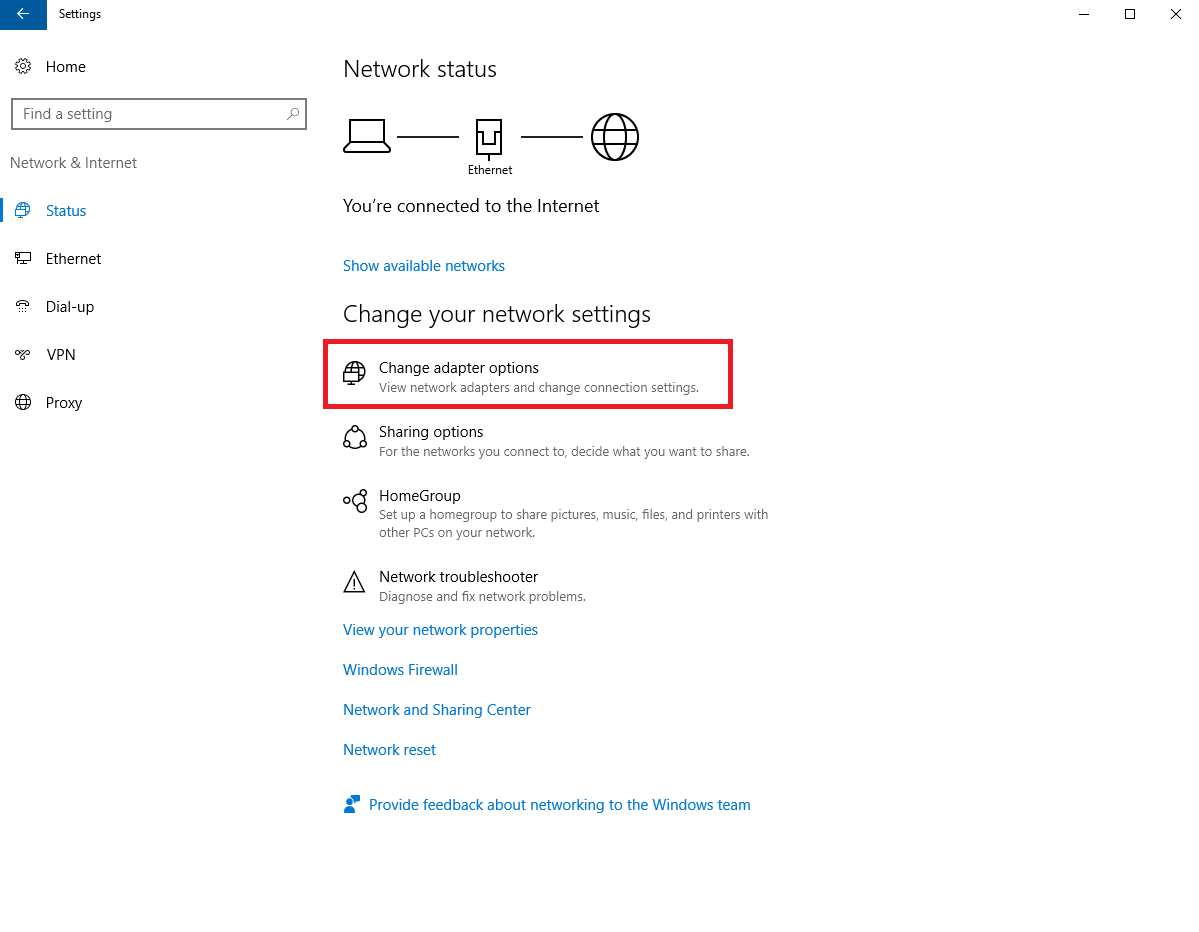This screenshot has width=1199, height=932.
Task: Click the Home settings gear icon
Action: coord(24,66)
